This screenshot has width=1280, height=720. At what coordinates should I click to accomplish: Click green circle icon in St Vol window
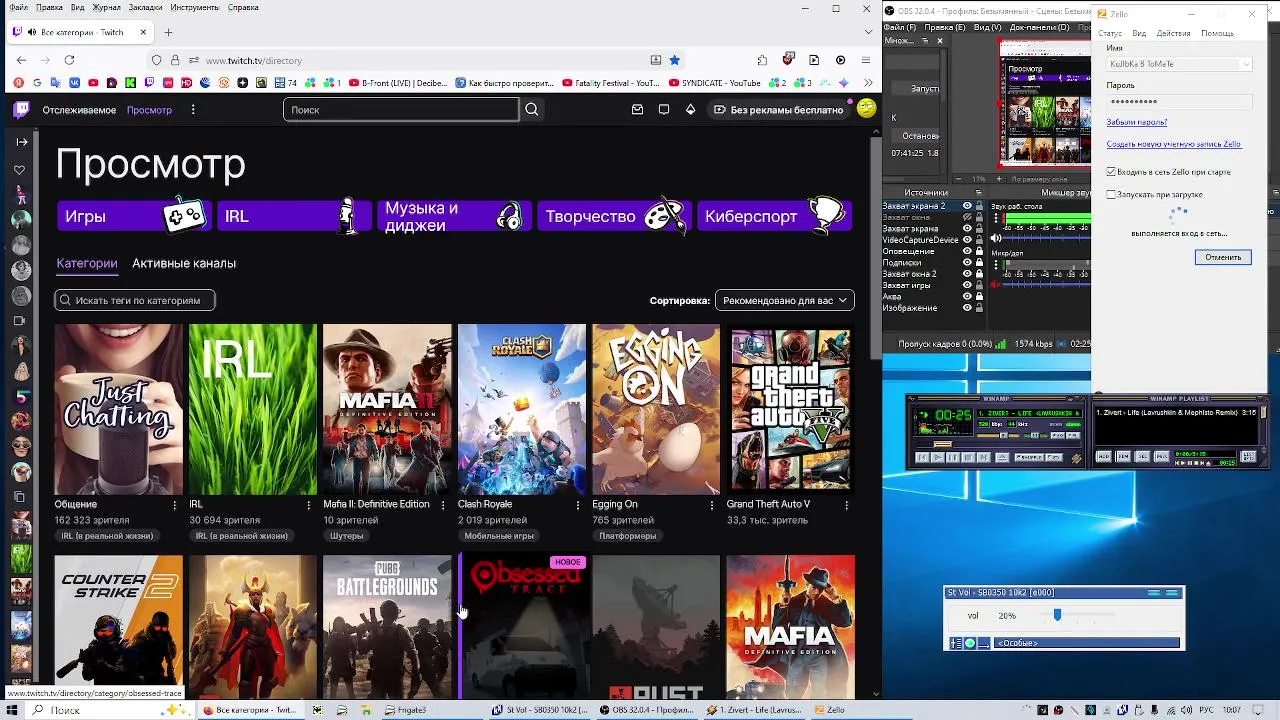pyautogui.click(x=969, y=643)
